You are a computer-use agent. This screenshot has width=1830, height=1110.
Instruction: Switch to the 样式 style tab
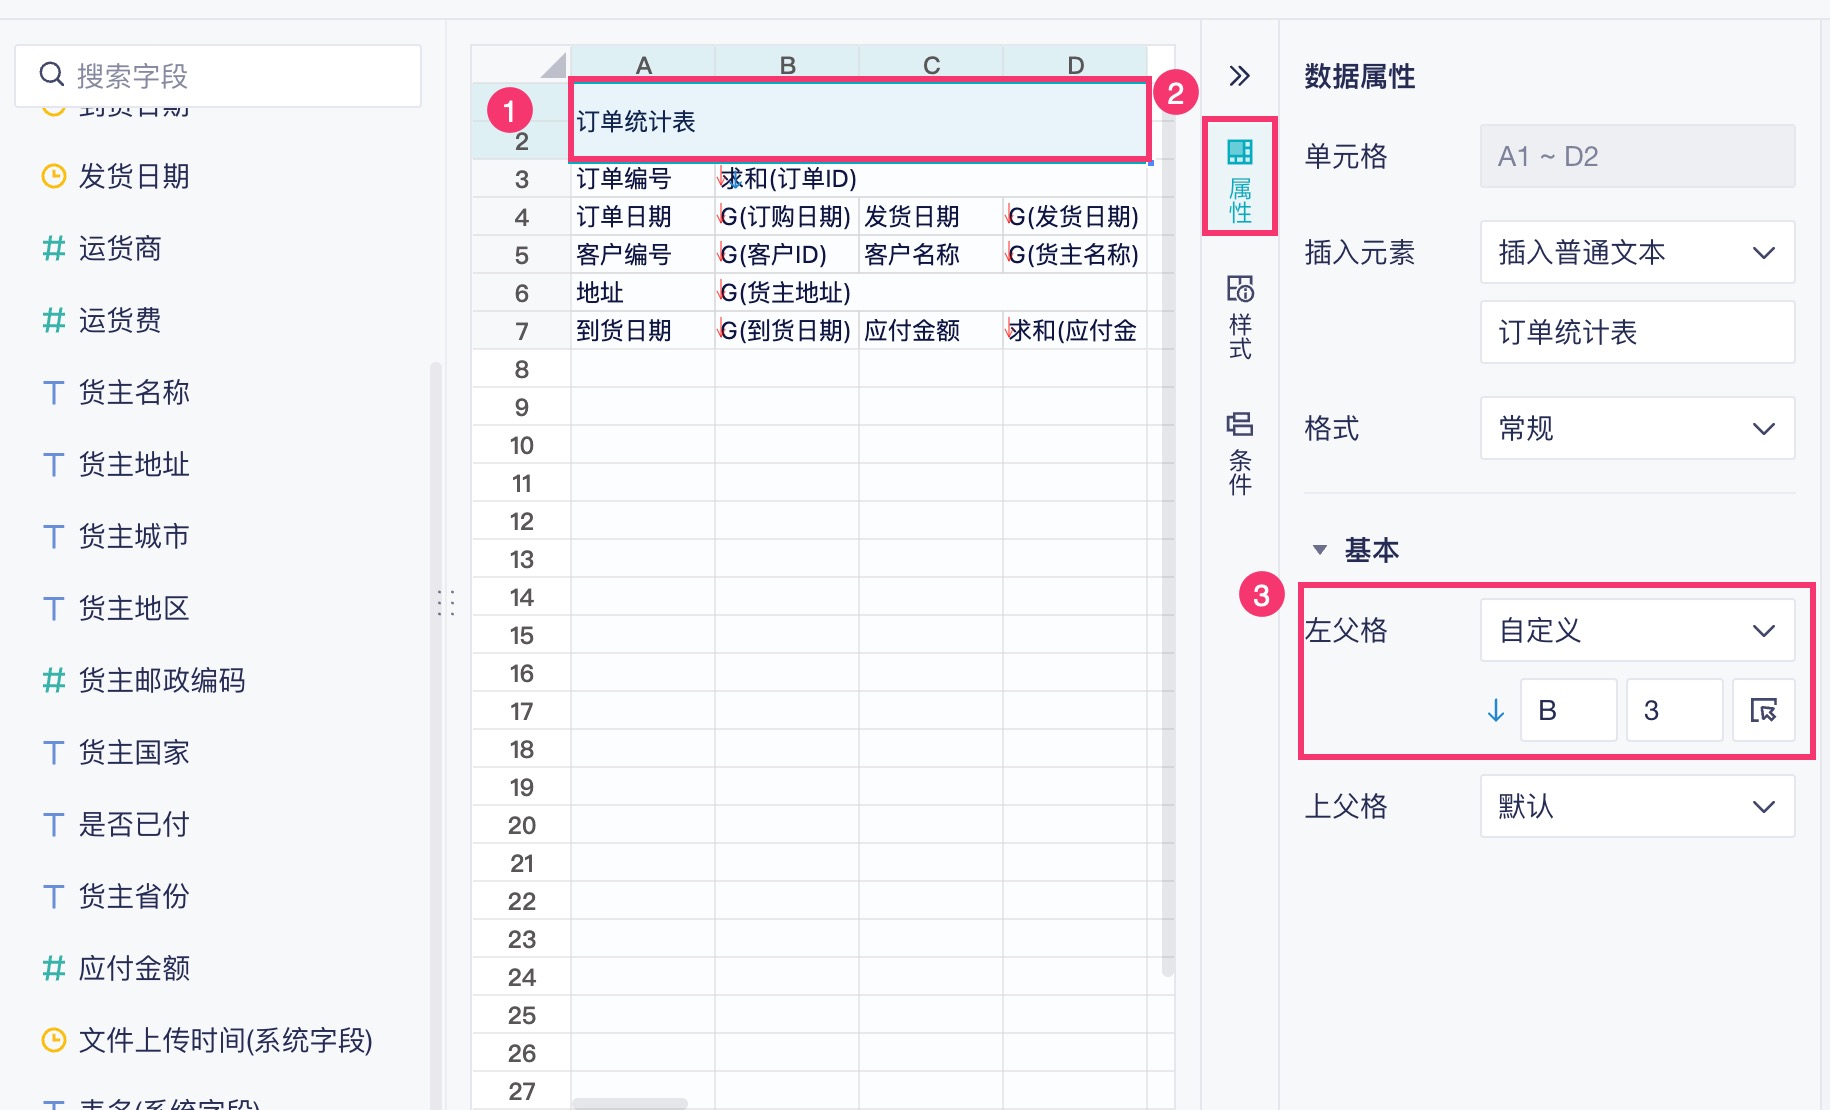point(1240,316)
